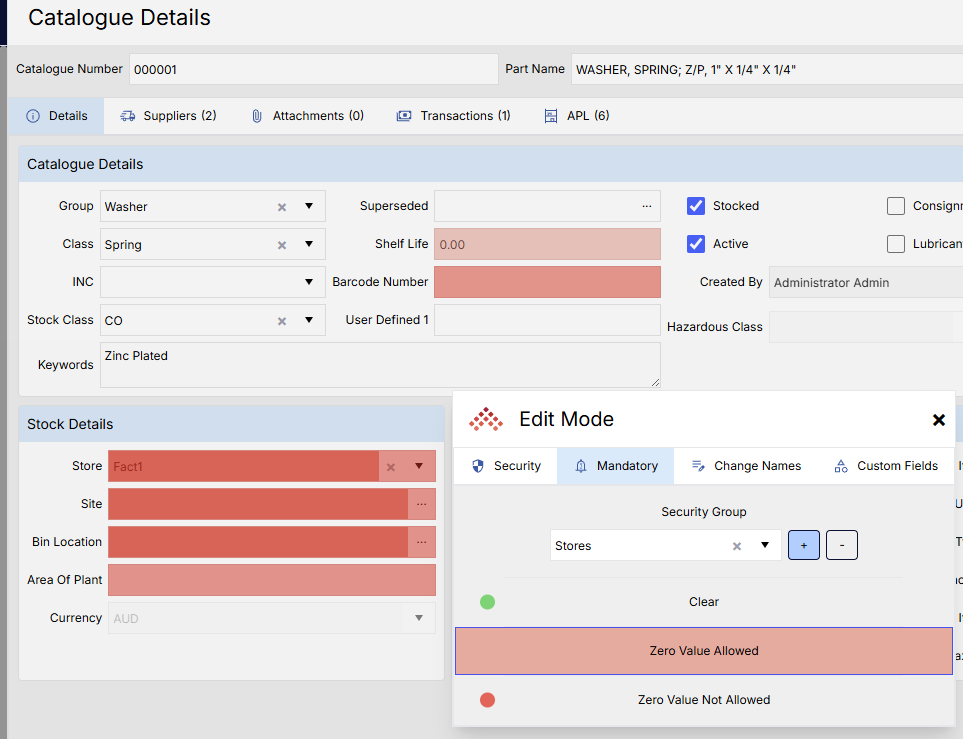Open Site lookup ellipsis button
963x739 pixels.
(x=421, y=504)
